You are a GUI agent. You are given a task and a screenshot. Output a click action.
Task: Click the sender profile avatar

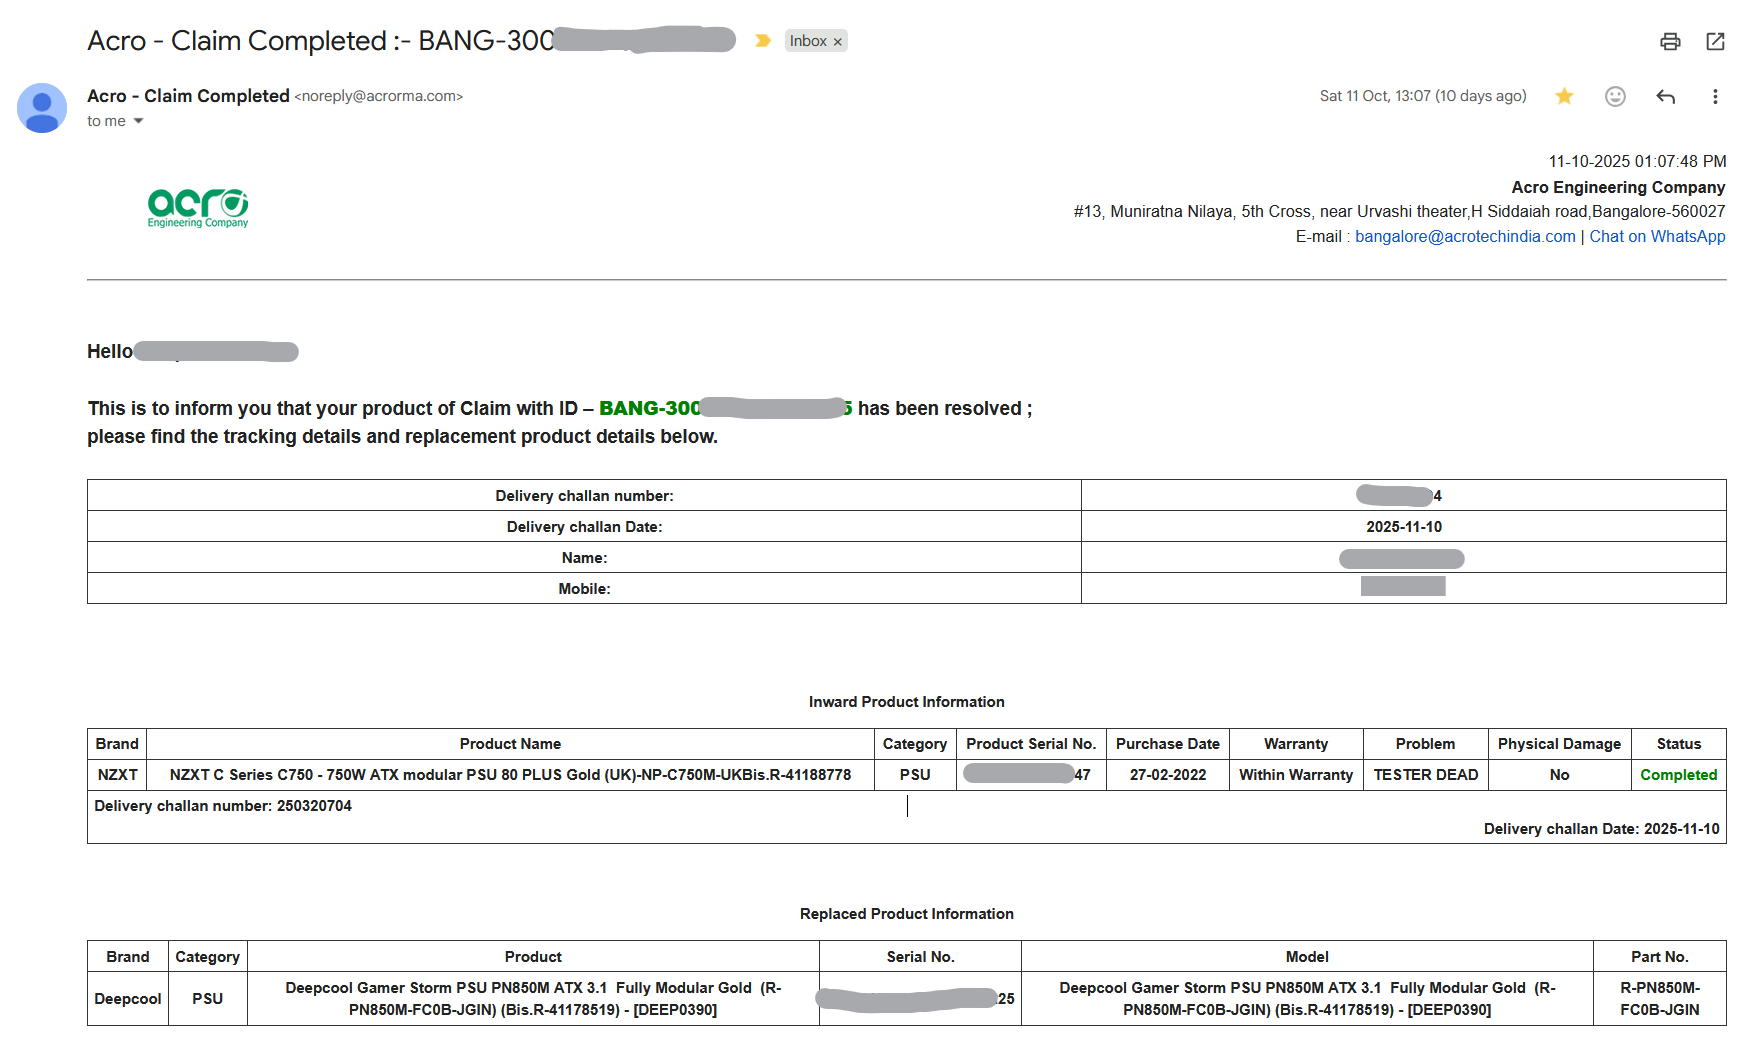(42, 108)
